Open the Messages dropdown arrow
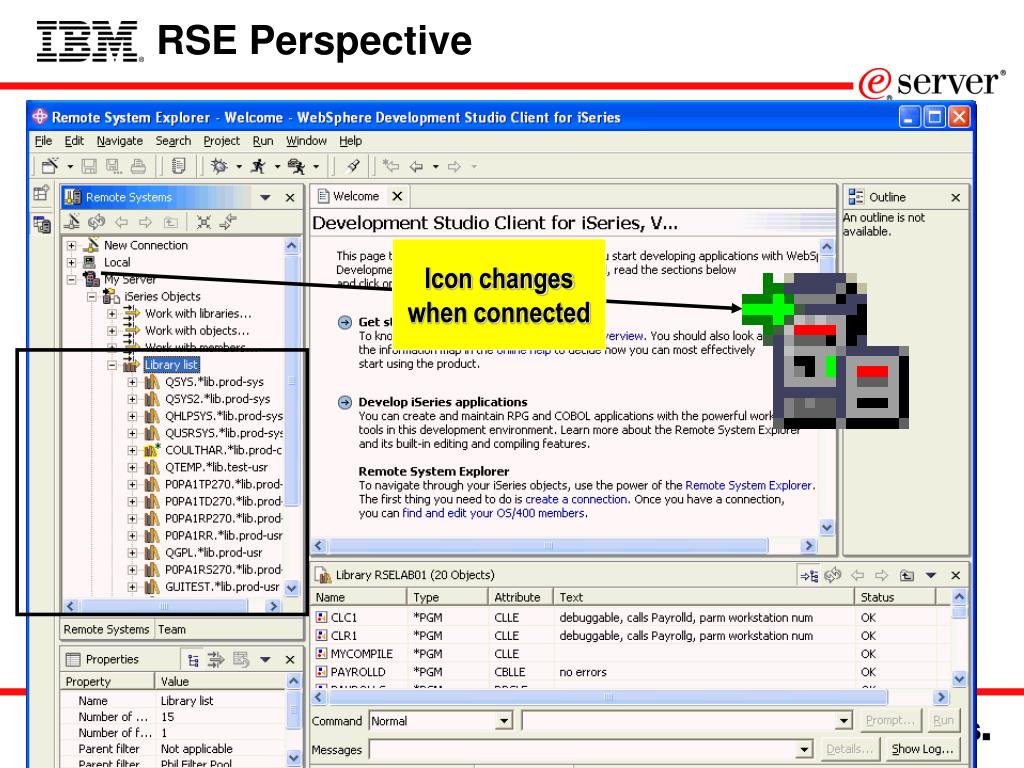 804,750
